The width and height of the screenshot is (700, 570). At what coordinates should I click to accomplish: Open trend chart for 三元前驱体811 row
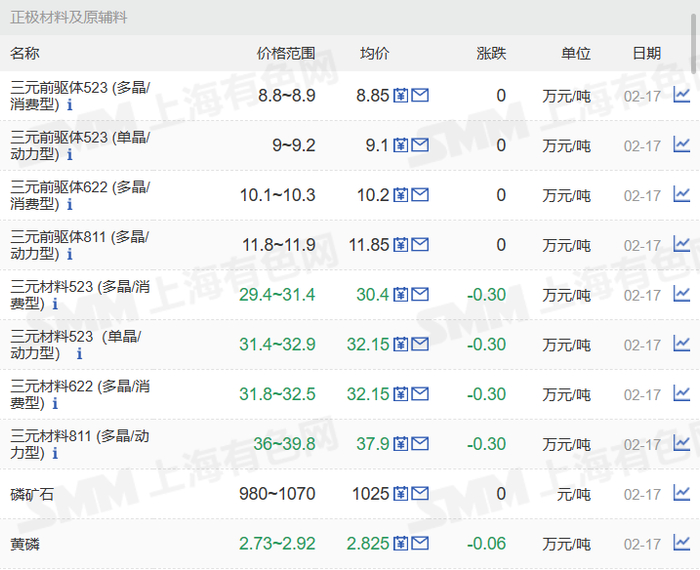click(682, 245)
